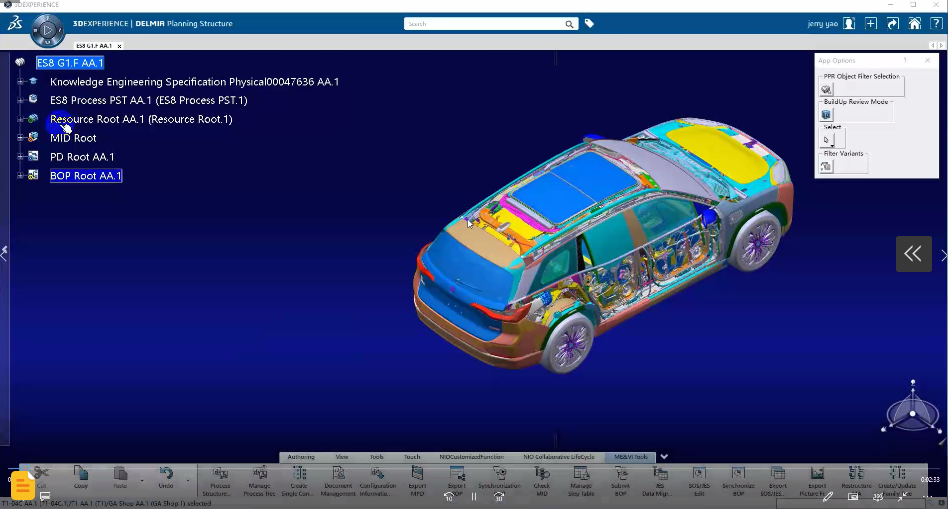948x509 pixels.
Task: Click the search magnifier icon
Action: click(x=569, y=24)
